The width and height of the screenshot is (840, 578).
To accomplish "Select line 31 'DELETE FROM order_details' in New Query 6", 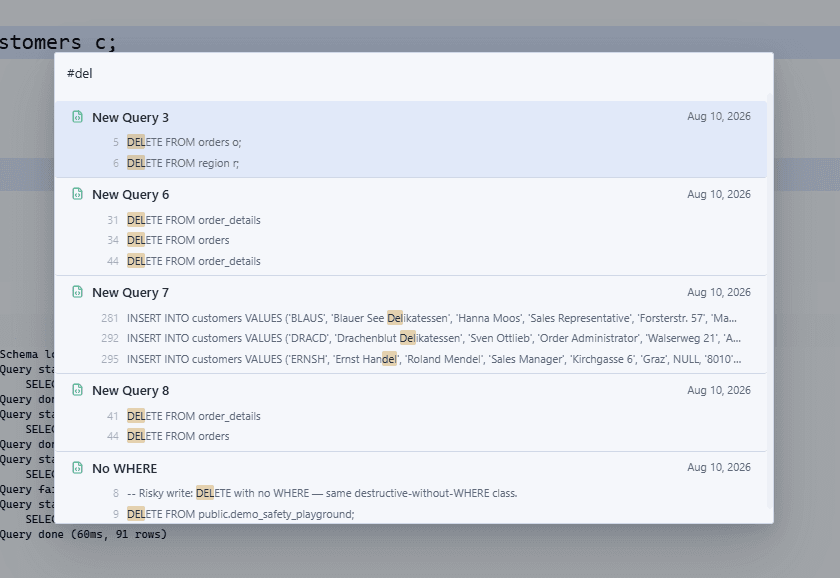I will (193, 220).
